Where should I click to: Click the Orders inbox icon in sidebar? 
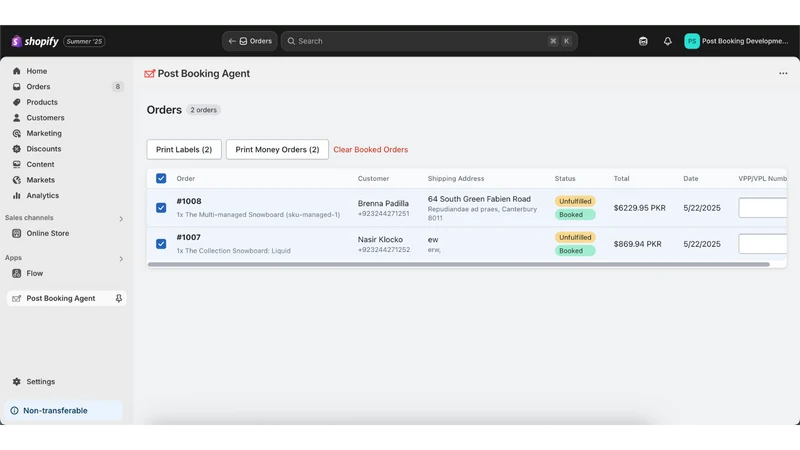coord(17,87)
